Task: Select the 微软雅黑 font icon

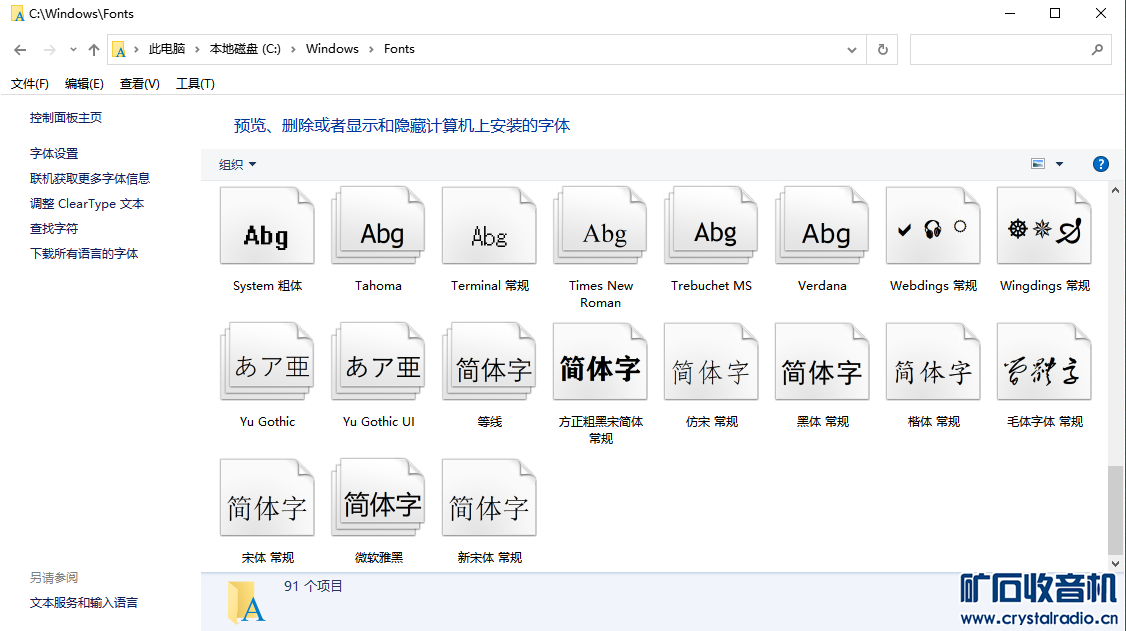Action: [x=378, y=497]
